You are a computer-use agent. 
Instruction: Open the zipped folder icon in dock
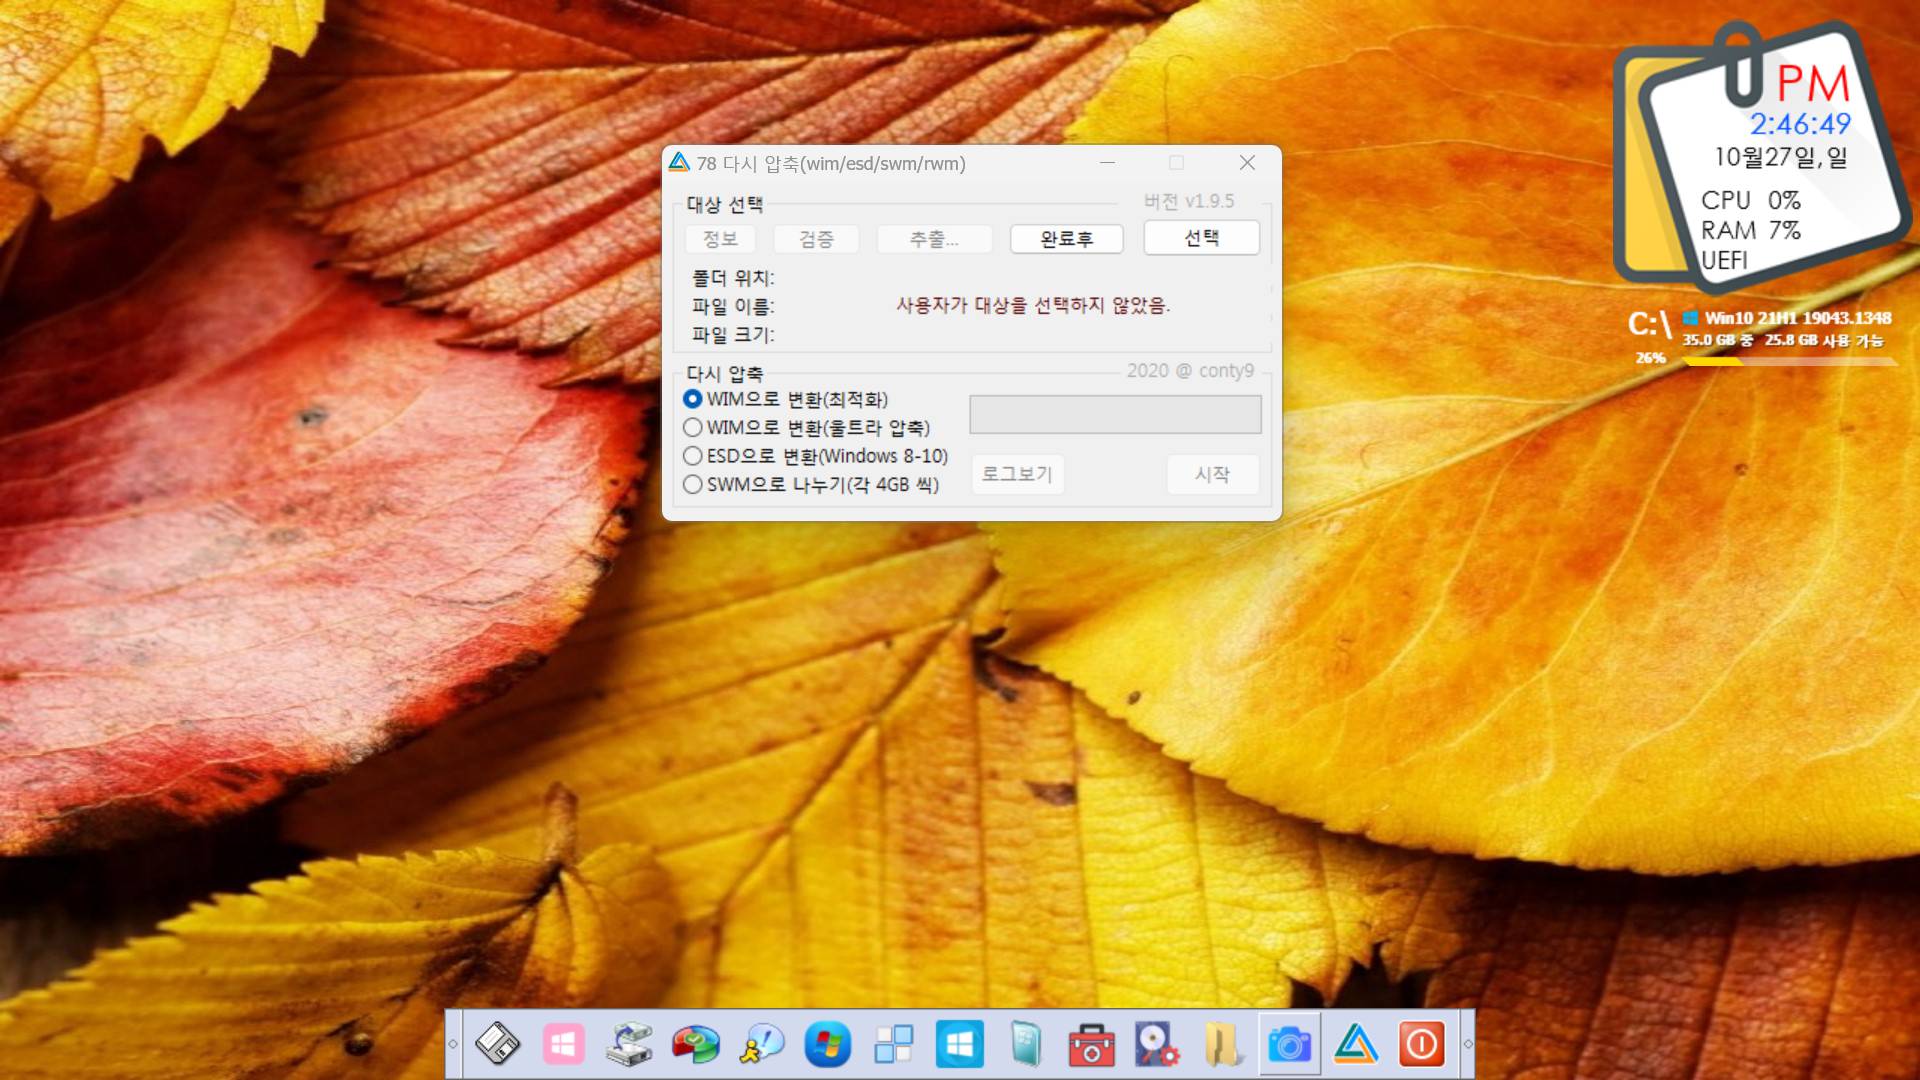(1223, 1044)
